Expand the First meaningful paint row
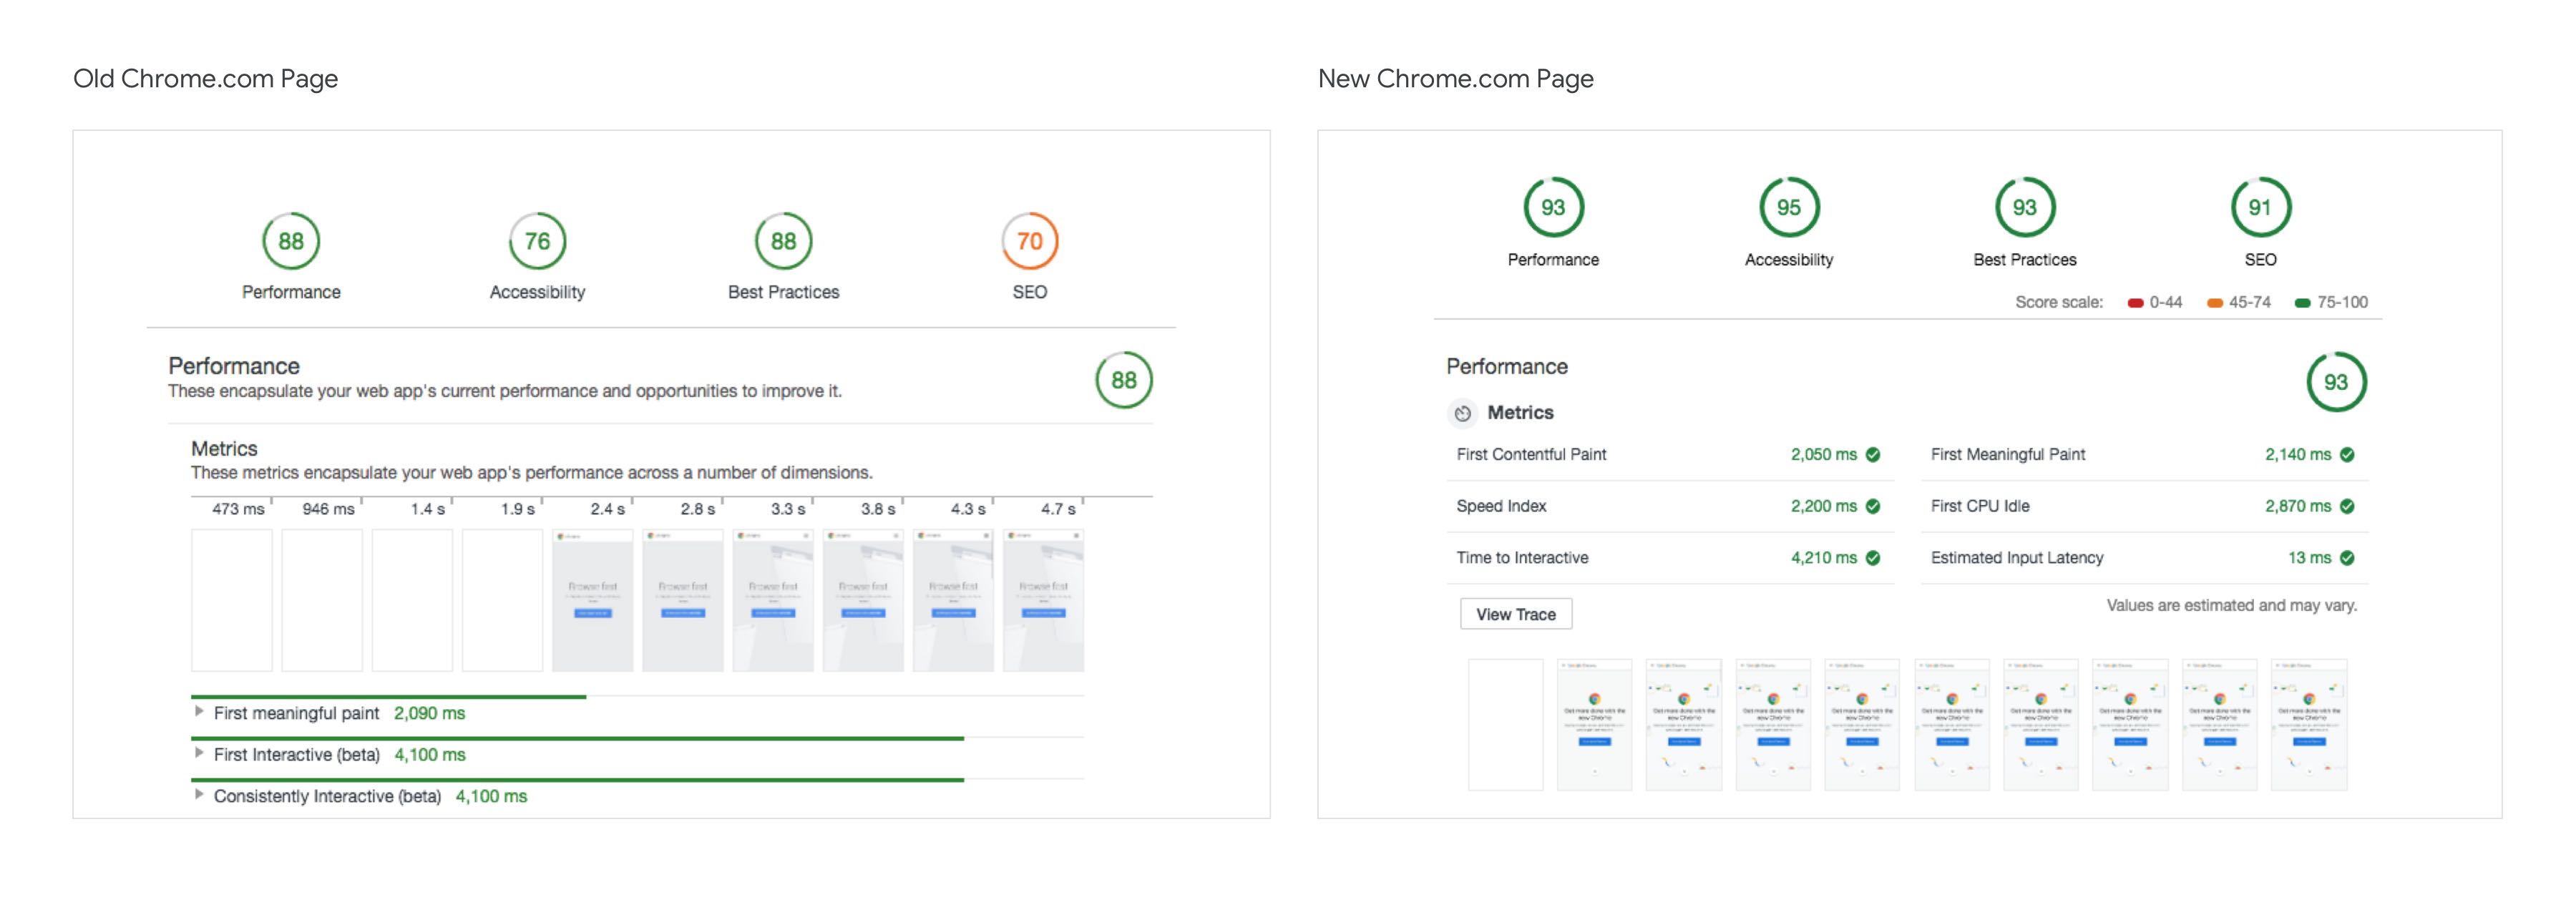This screenshot has height=920, width=2576. click(x=199, y=712)
